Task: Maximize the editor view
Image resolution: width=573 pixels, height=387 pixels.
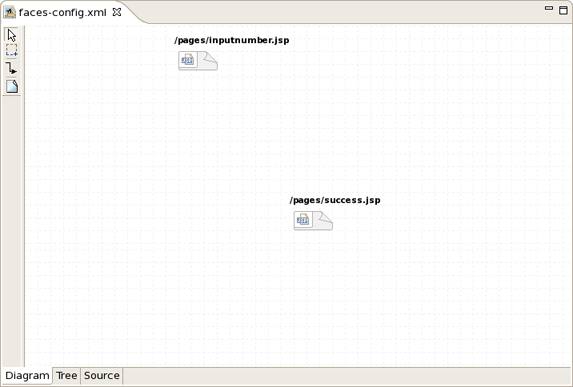Action: point(563,10)
